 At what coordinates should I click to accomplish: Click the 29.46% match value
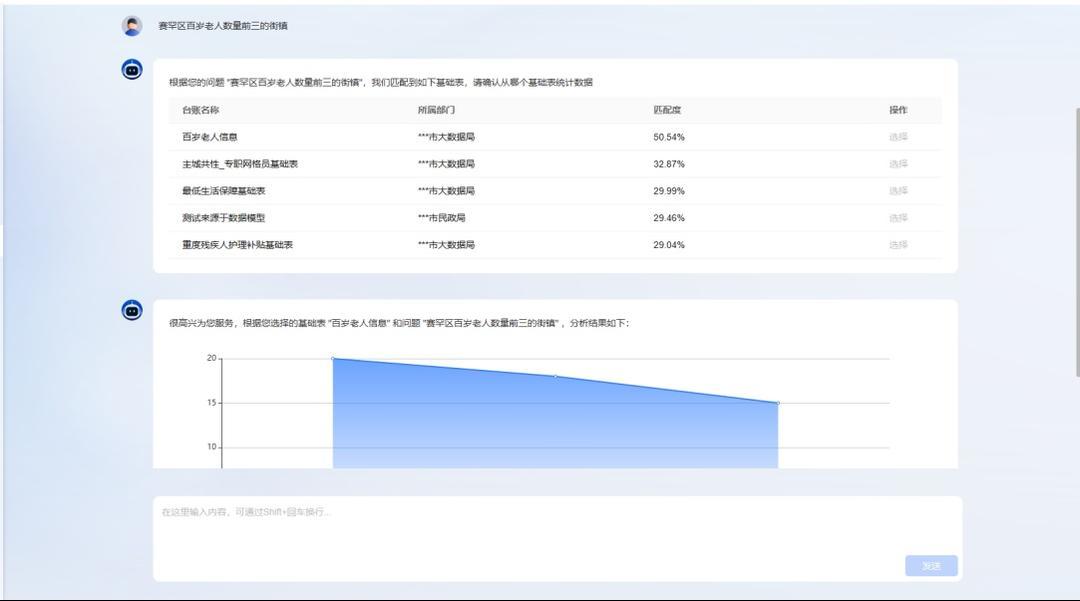click(669, 218)
